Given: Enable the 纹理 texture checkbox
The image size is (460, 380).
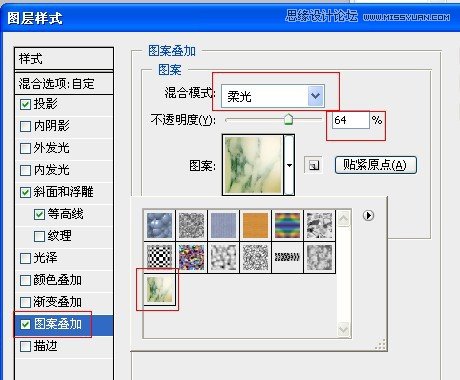Looking at the screenshot, I should 39,236.
